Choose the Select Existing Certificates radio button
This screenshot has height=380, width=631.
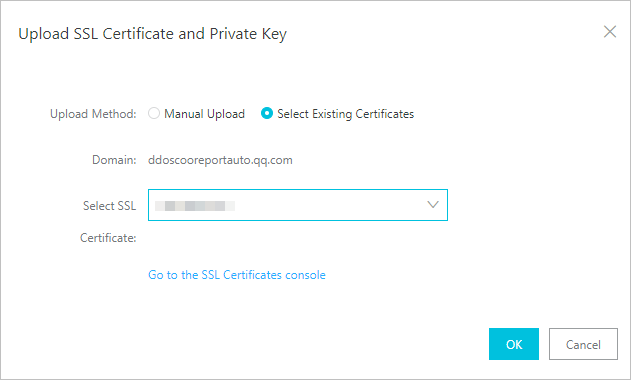[266, 114]
